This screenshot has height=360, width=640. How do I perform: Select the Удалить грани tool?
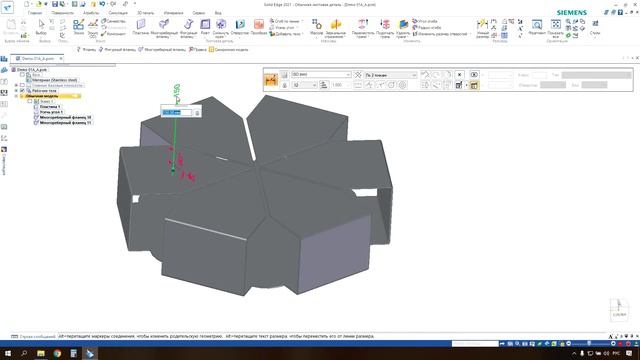point(403,28)
